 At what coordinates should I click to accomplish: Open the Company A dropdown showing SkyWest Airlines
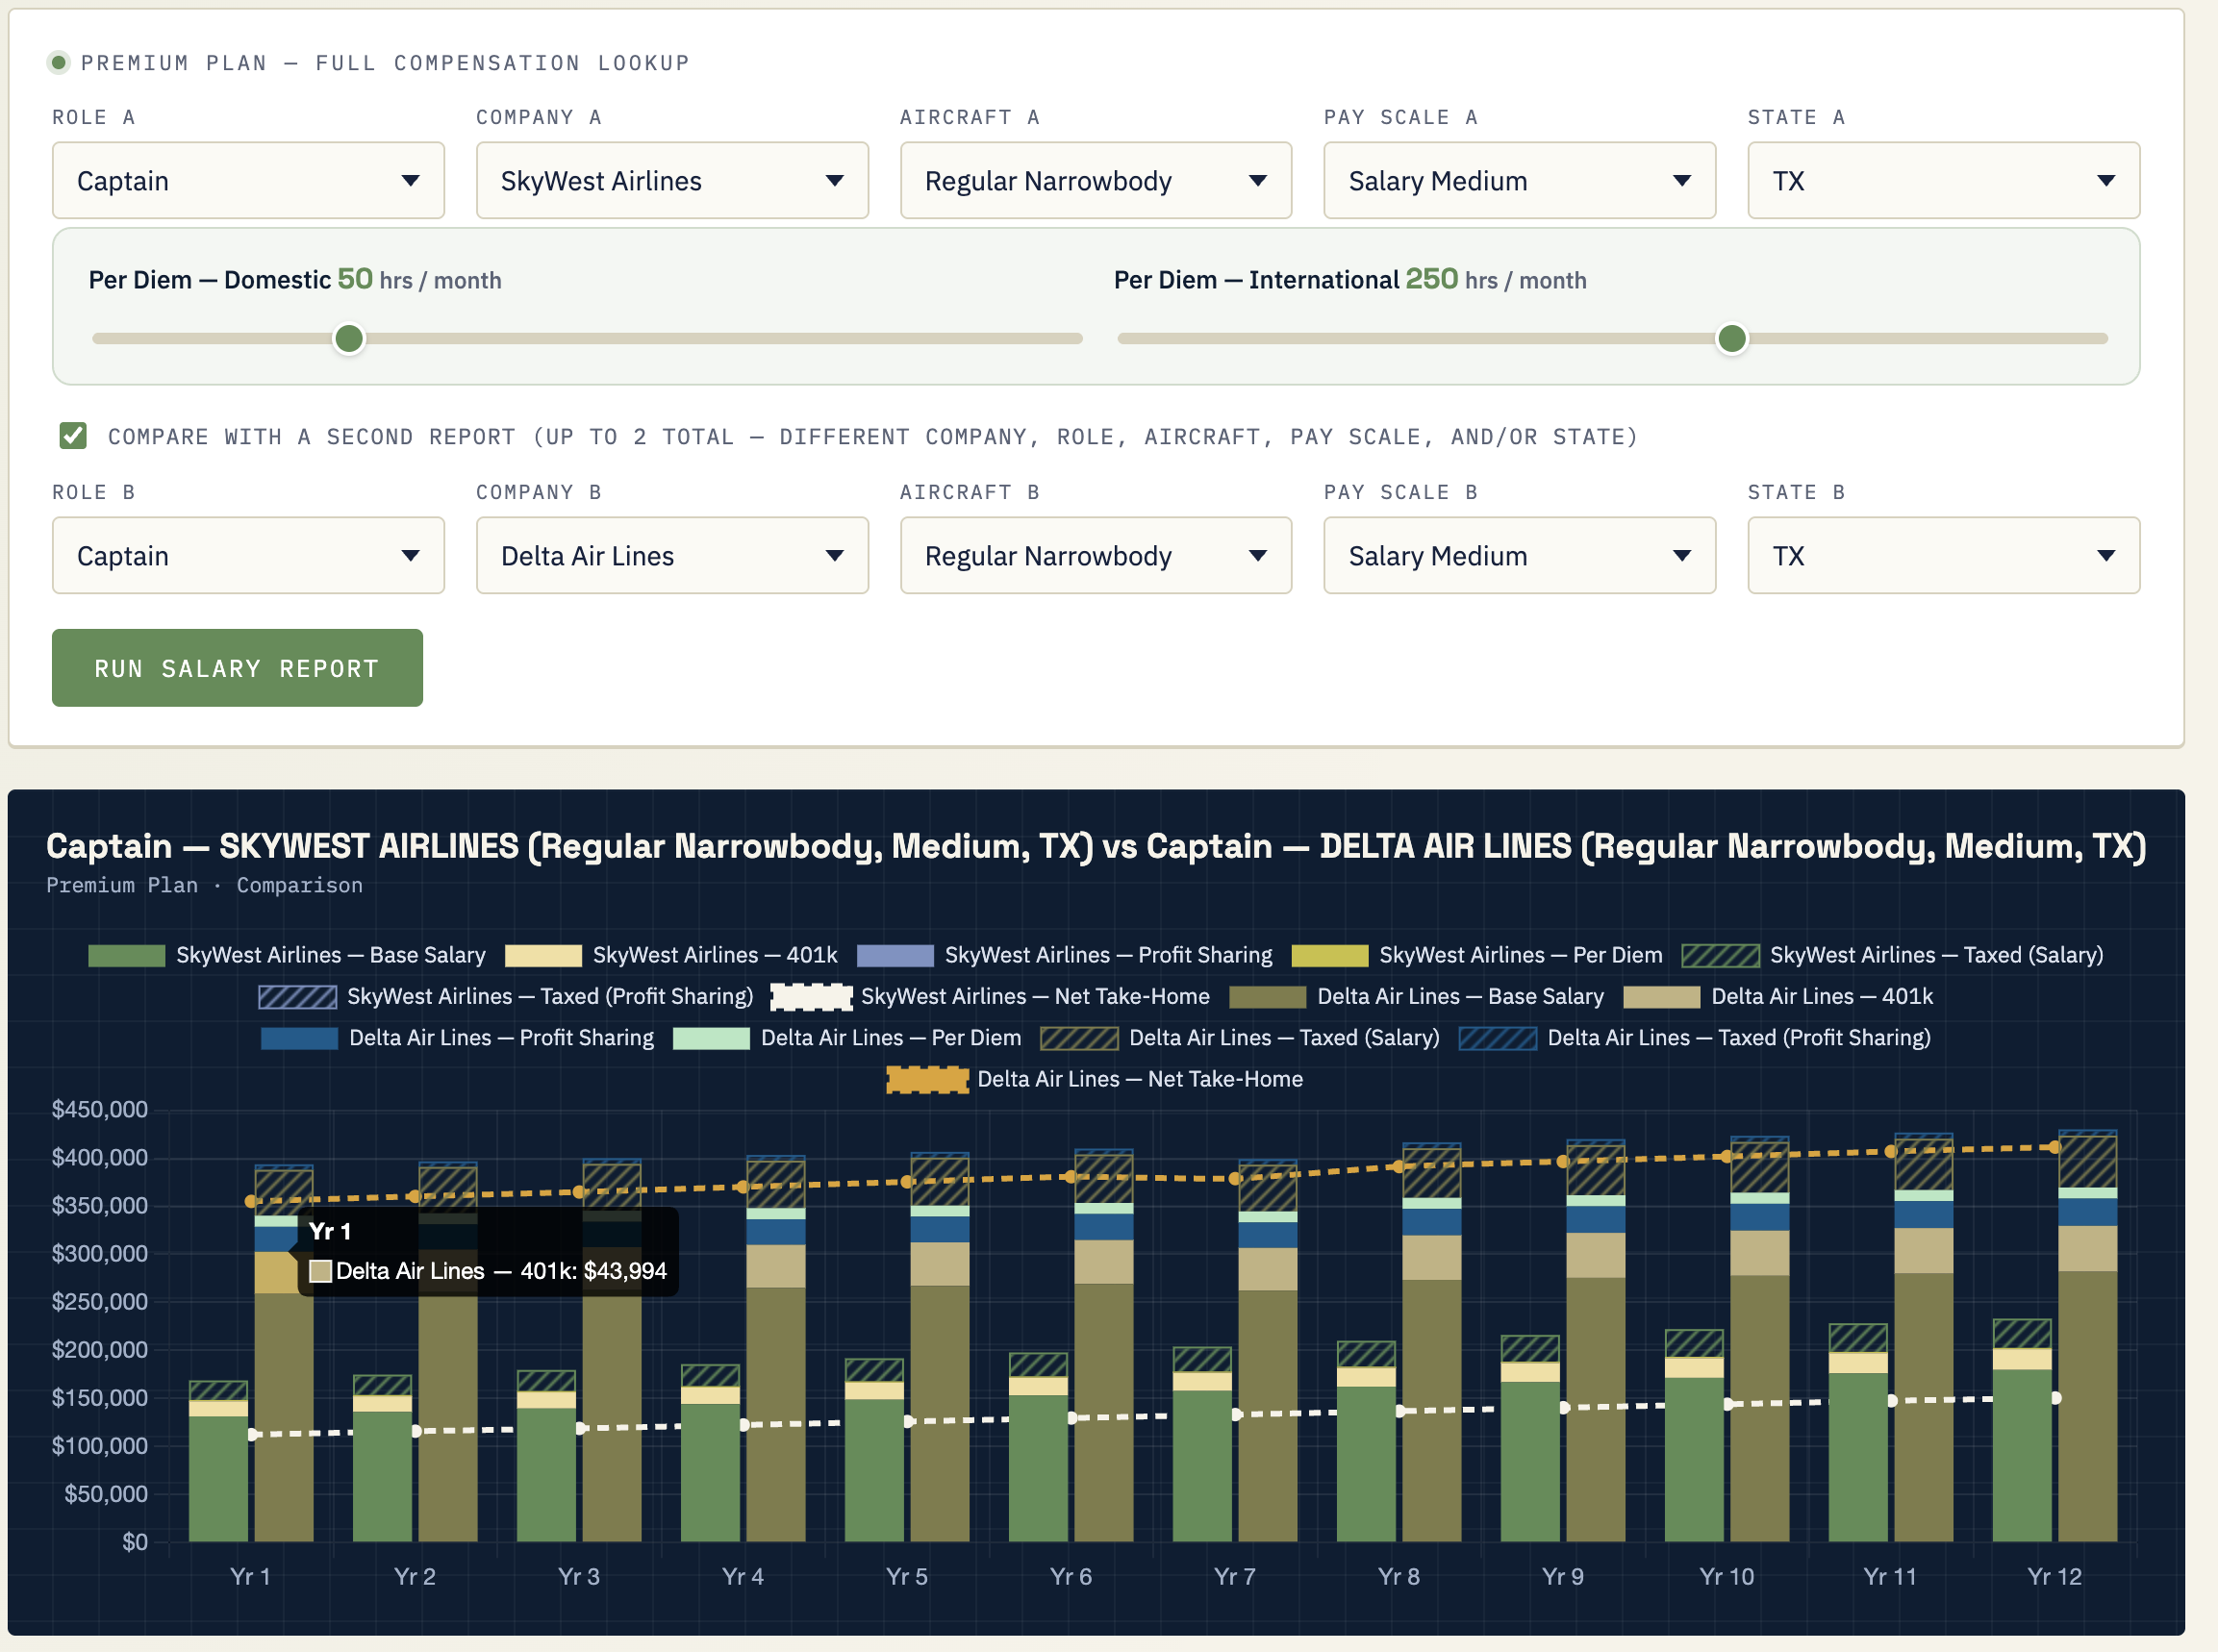(x=672, y=180)
